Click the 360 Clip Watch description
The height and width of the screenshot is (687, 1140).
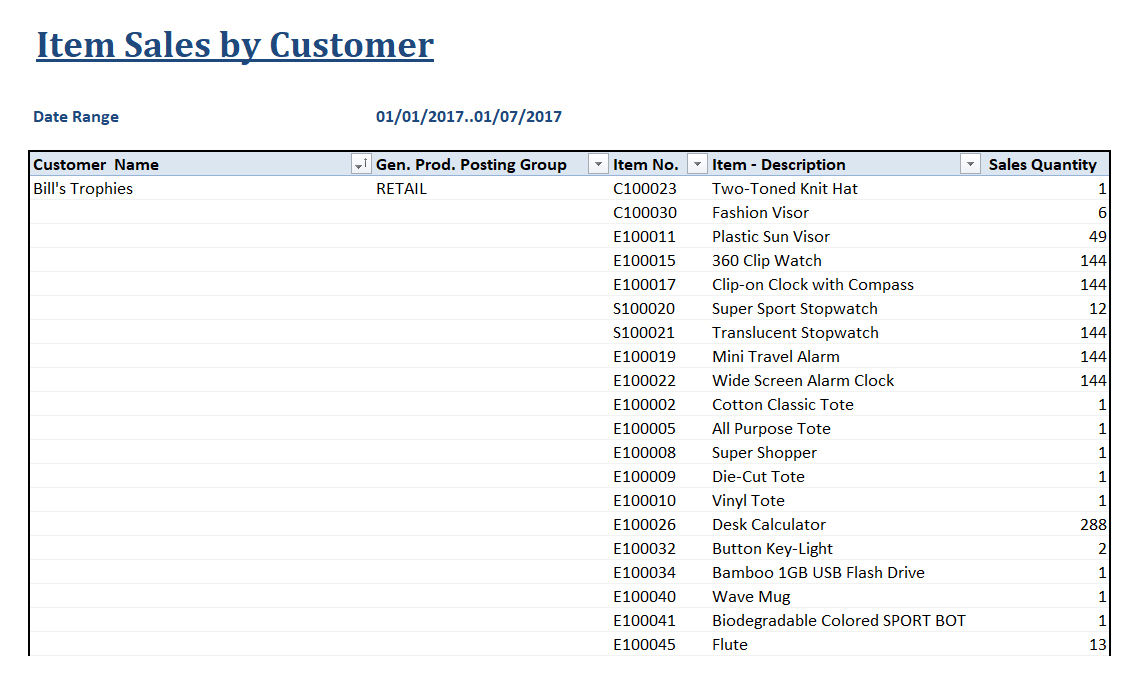point(766,260)
